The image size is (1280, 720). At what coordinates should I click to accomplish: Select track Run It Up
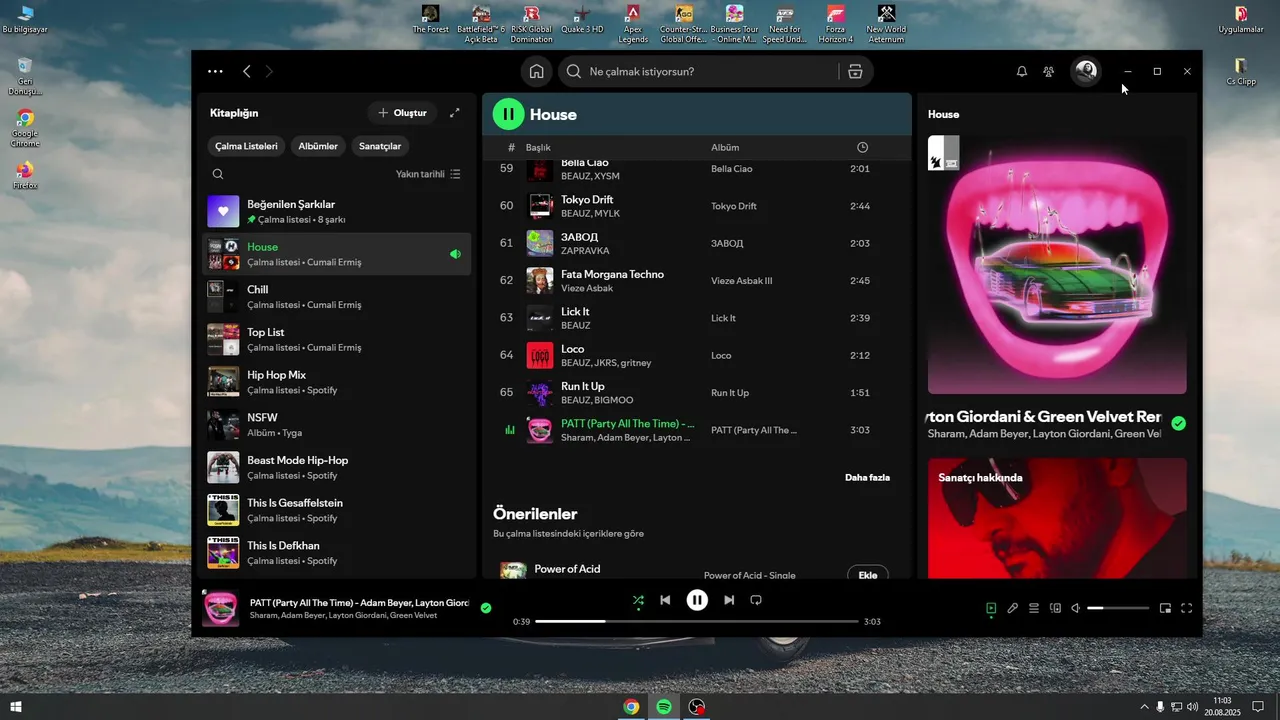pos(697,393)
